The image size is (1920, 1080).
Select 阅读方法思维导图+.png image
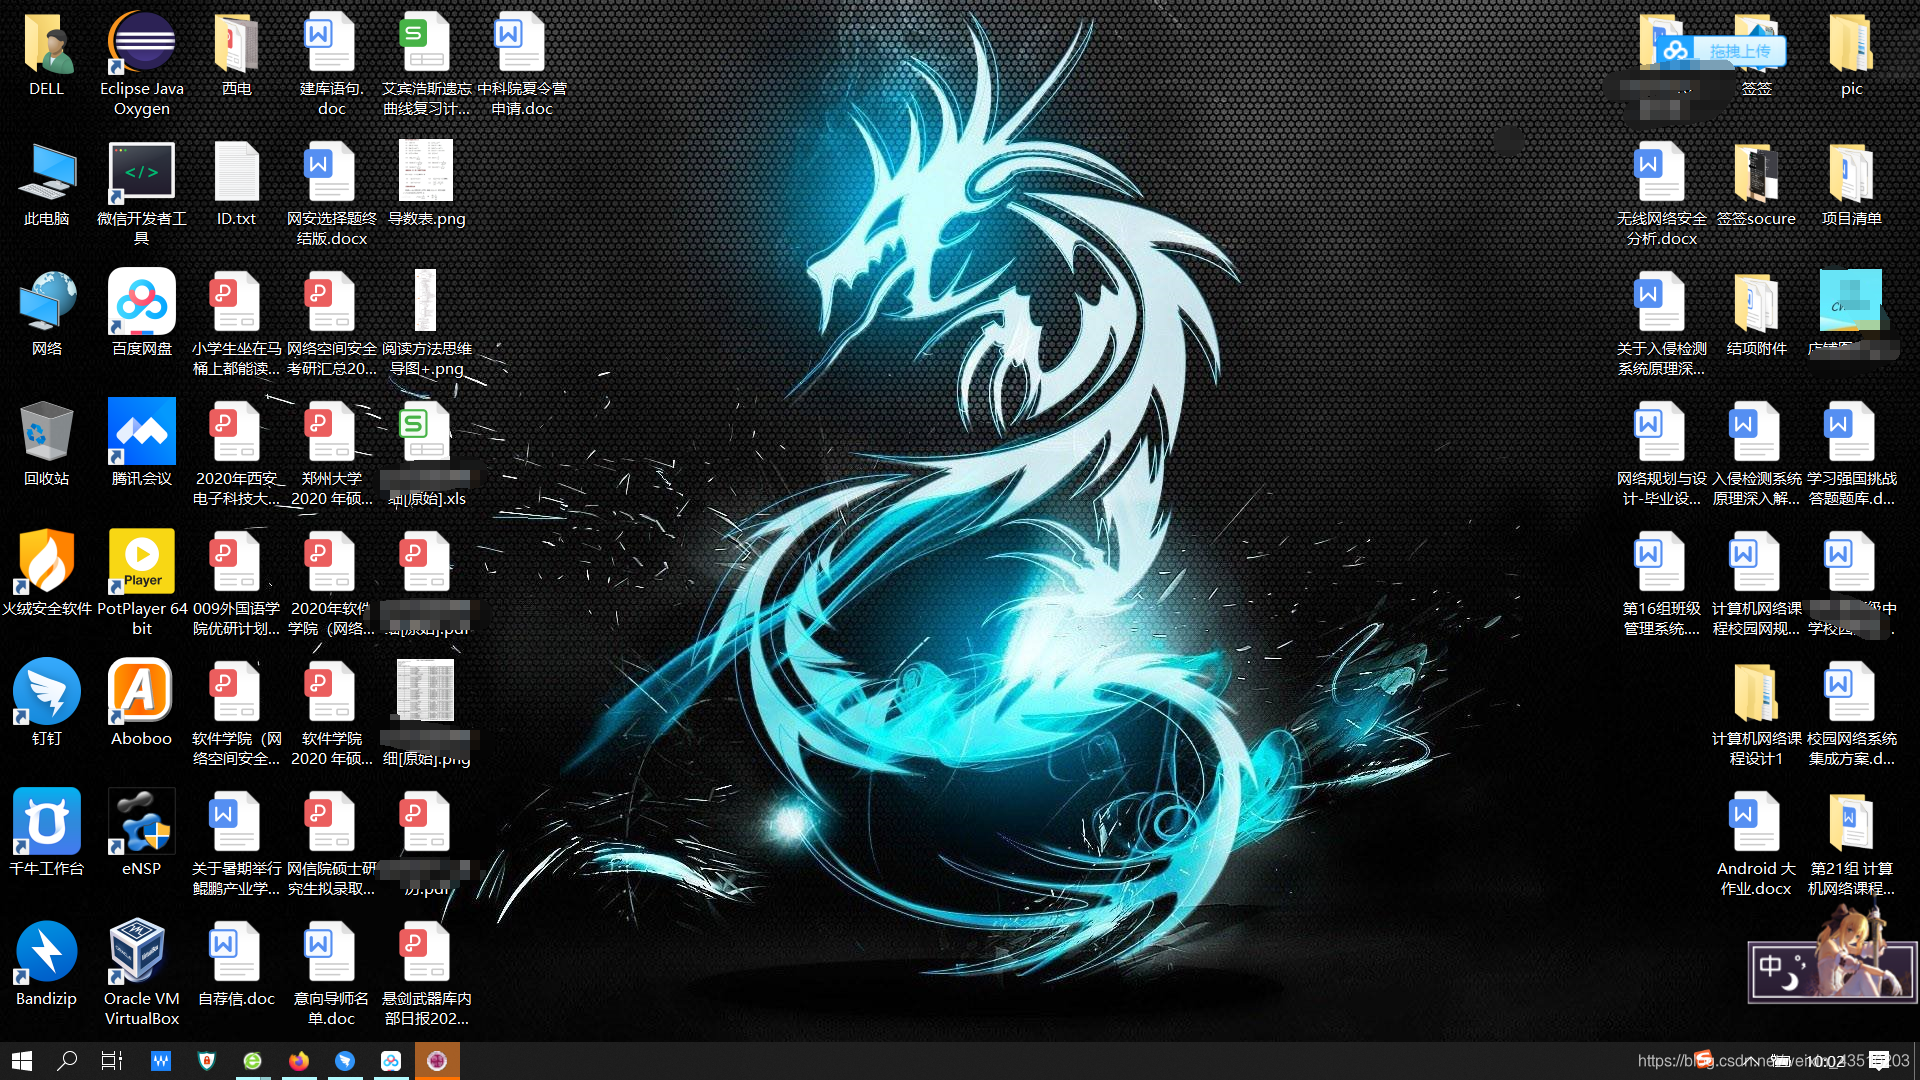[426, 324]
